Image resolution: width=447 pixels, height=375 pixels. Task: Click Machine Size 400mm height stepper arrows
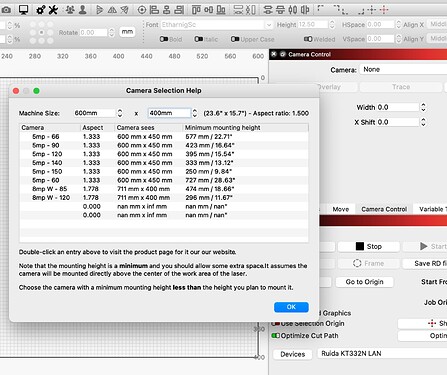[195, 113]
